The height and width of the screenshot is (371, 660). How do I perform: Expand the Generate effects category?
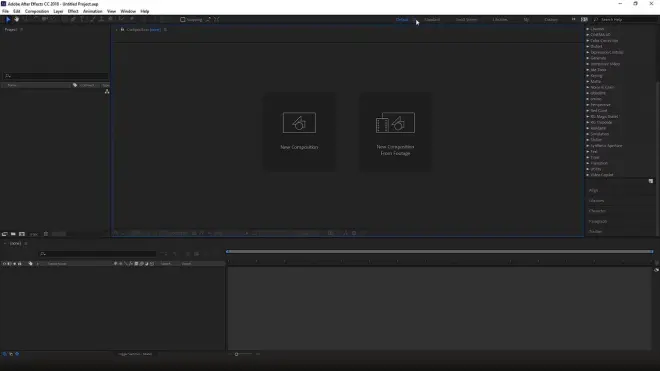pos(588,58)
